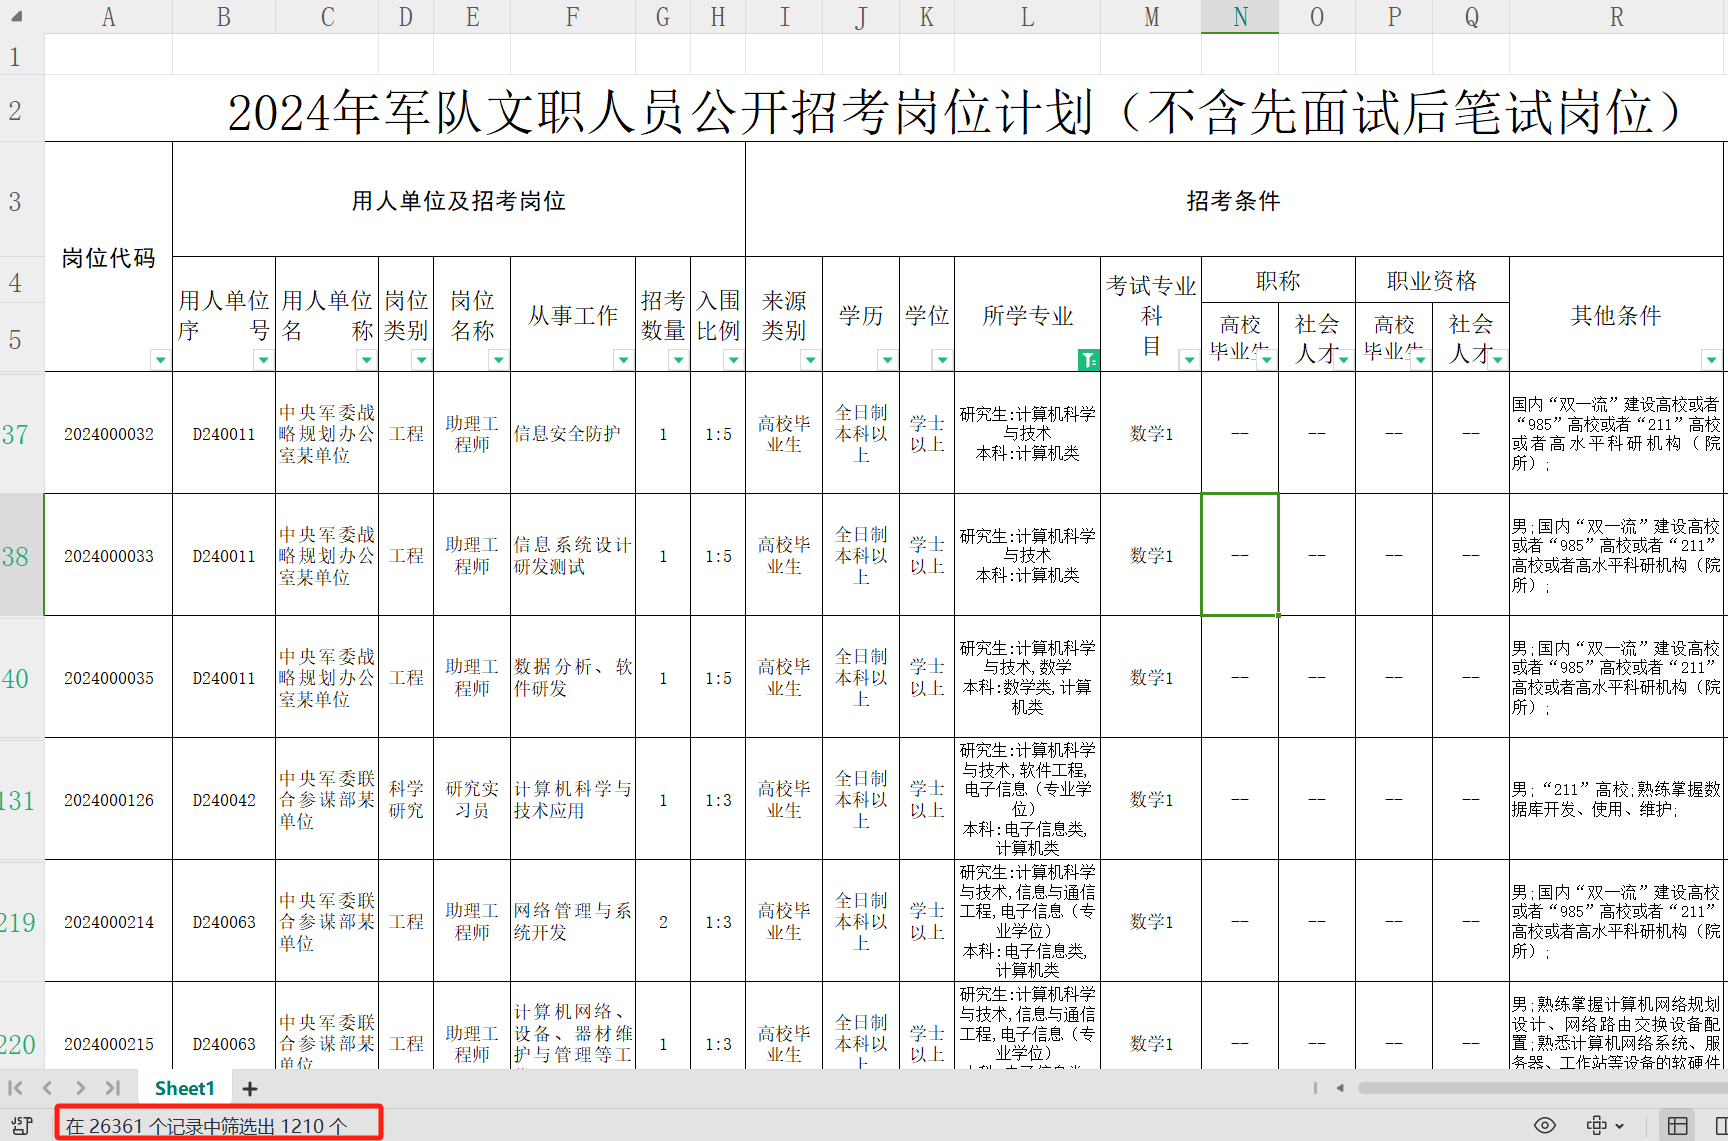The width and height of the screenshot is (1728, 1141).
Task: Select cell containing 2024000126
Action: 109,800
